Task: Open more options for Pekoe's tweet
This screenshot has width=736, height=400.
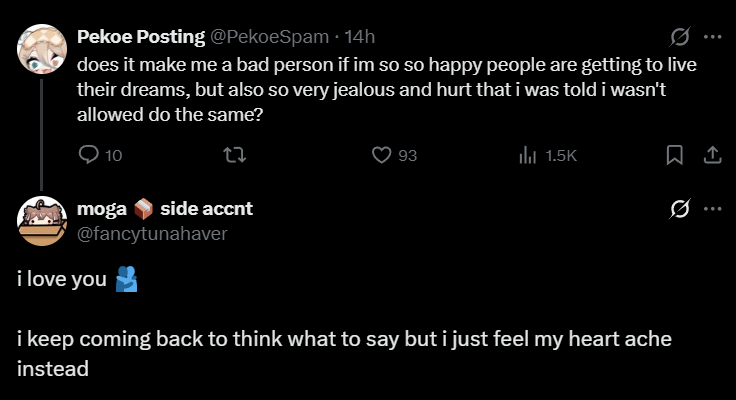Action: click(x=713, y=37)
